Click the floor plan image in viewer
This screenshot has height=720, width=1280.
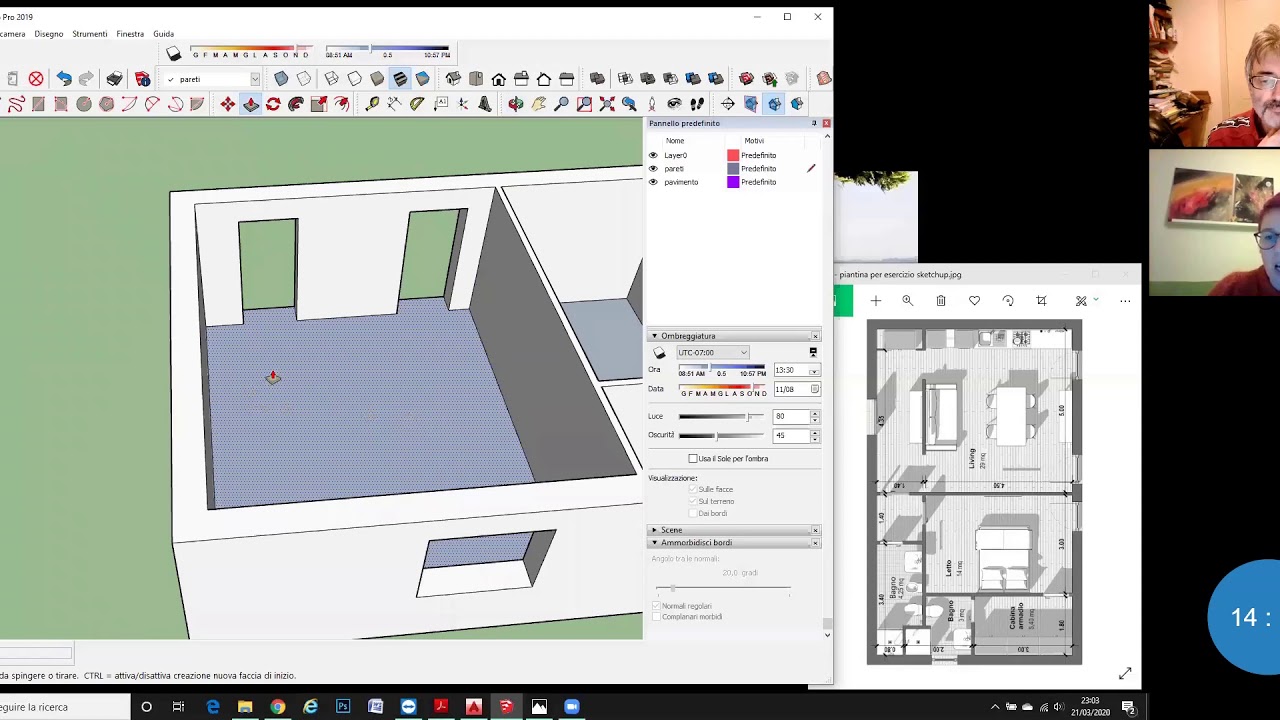pos(974,491)
